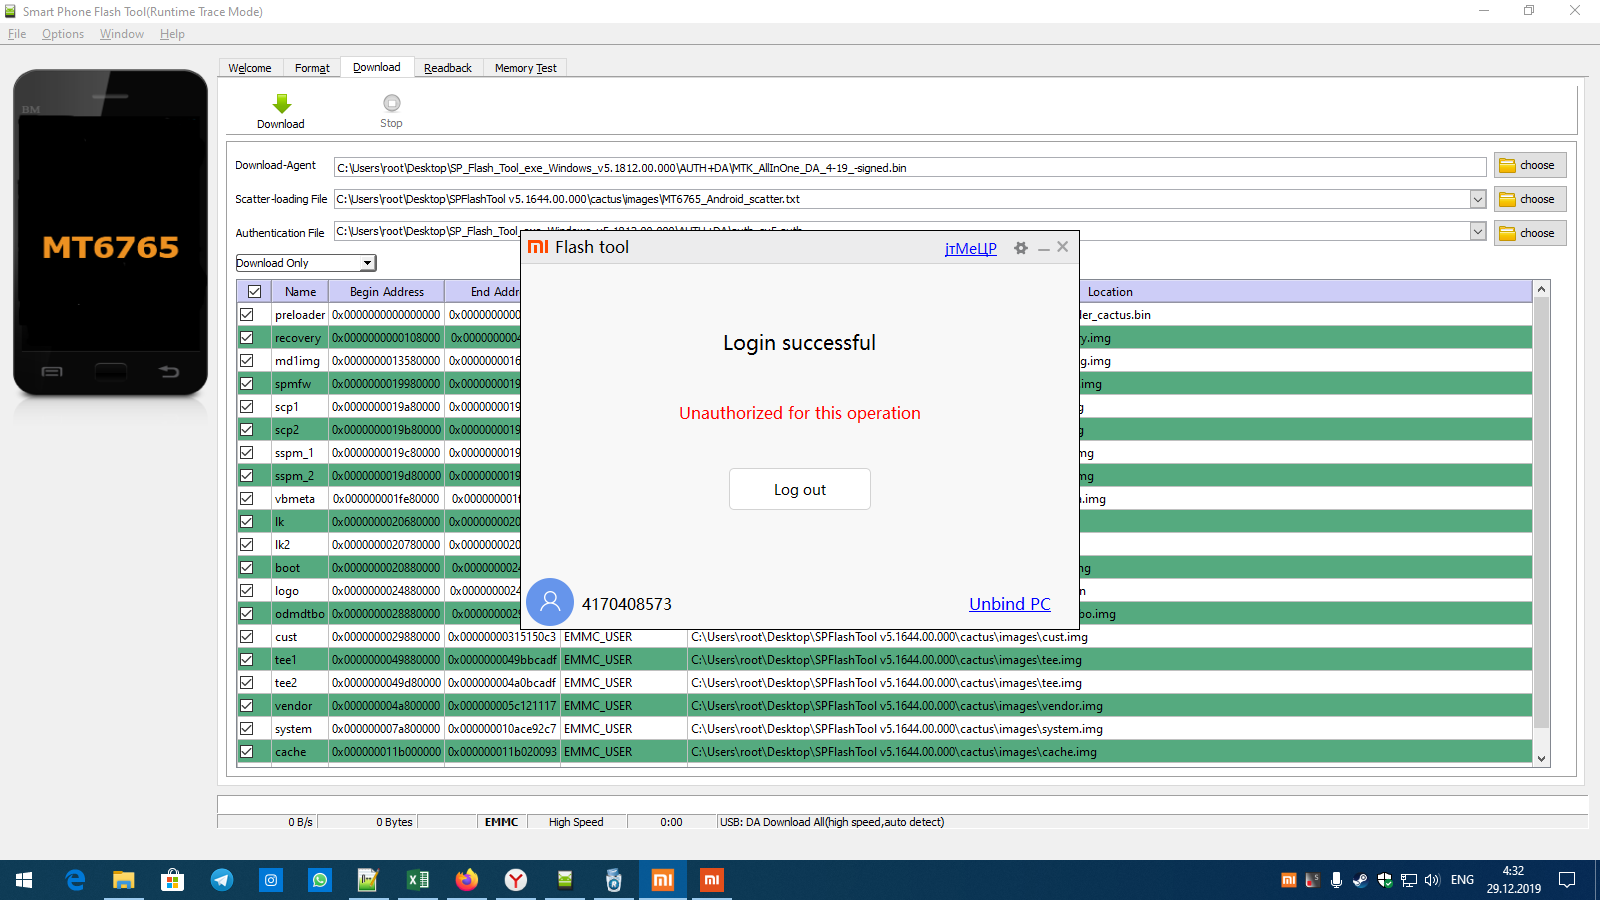The width and height of the screenshot is (1600, 900).
Task: Uncheck the system partition checkbox
Action: click(x=247, y=729)
